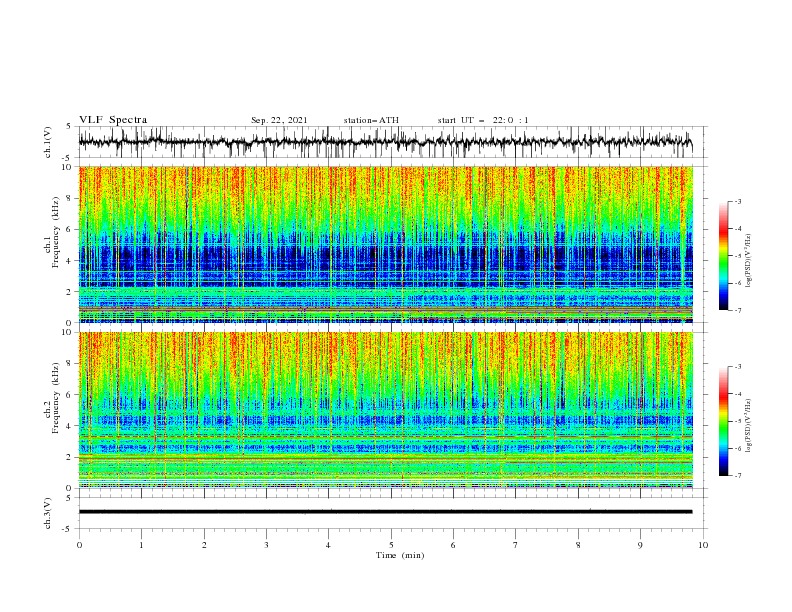The height and width of the screenshot is (612, 792).
Task: Click the ch.1 'Frequency (kHz)' axis label
Action: tap(56, 232)
